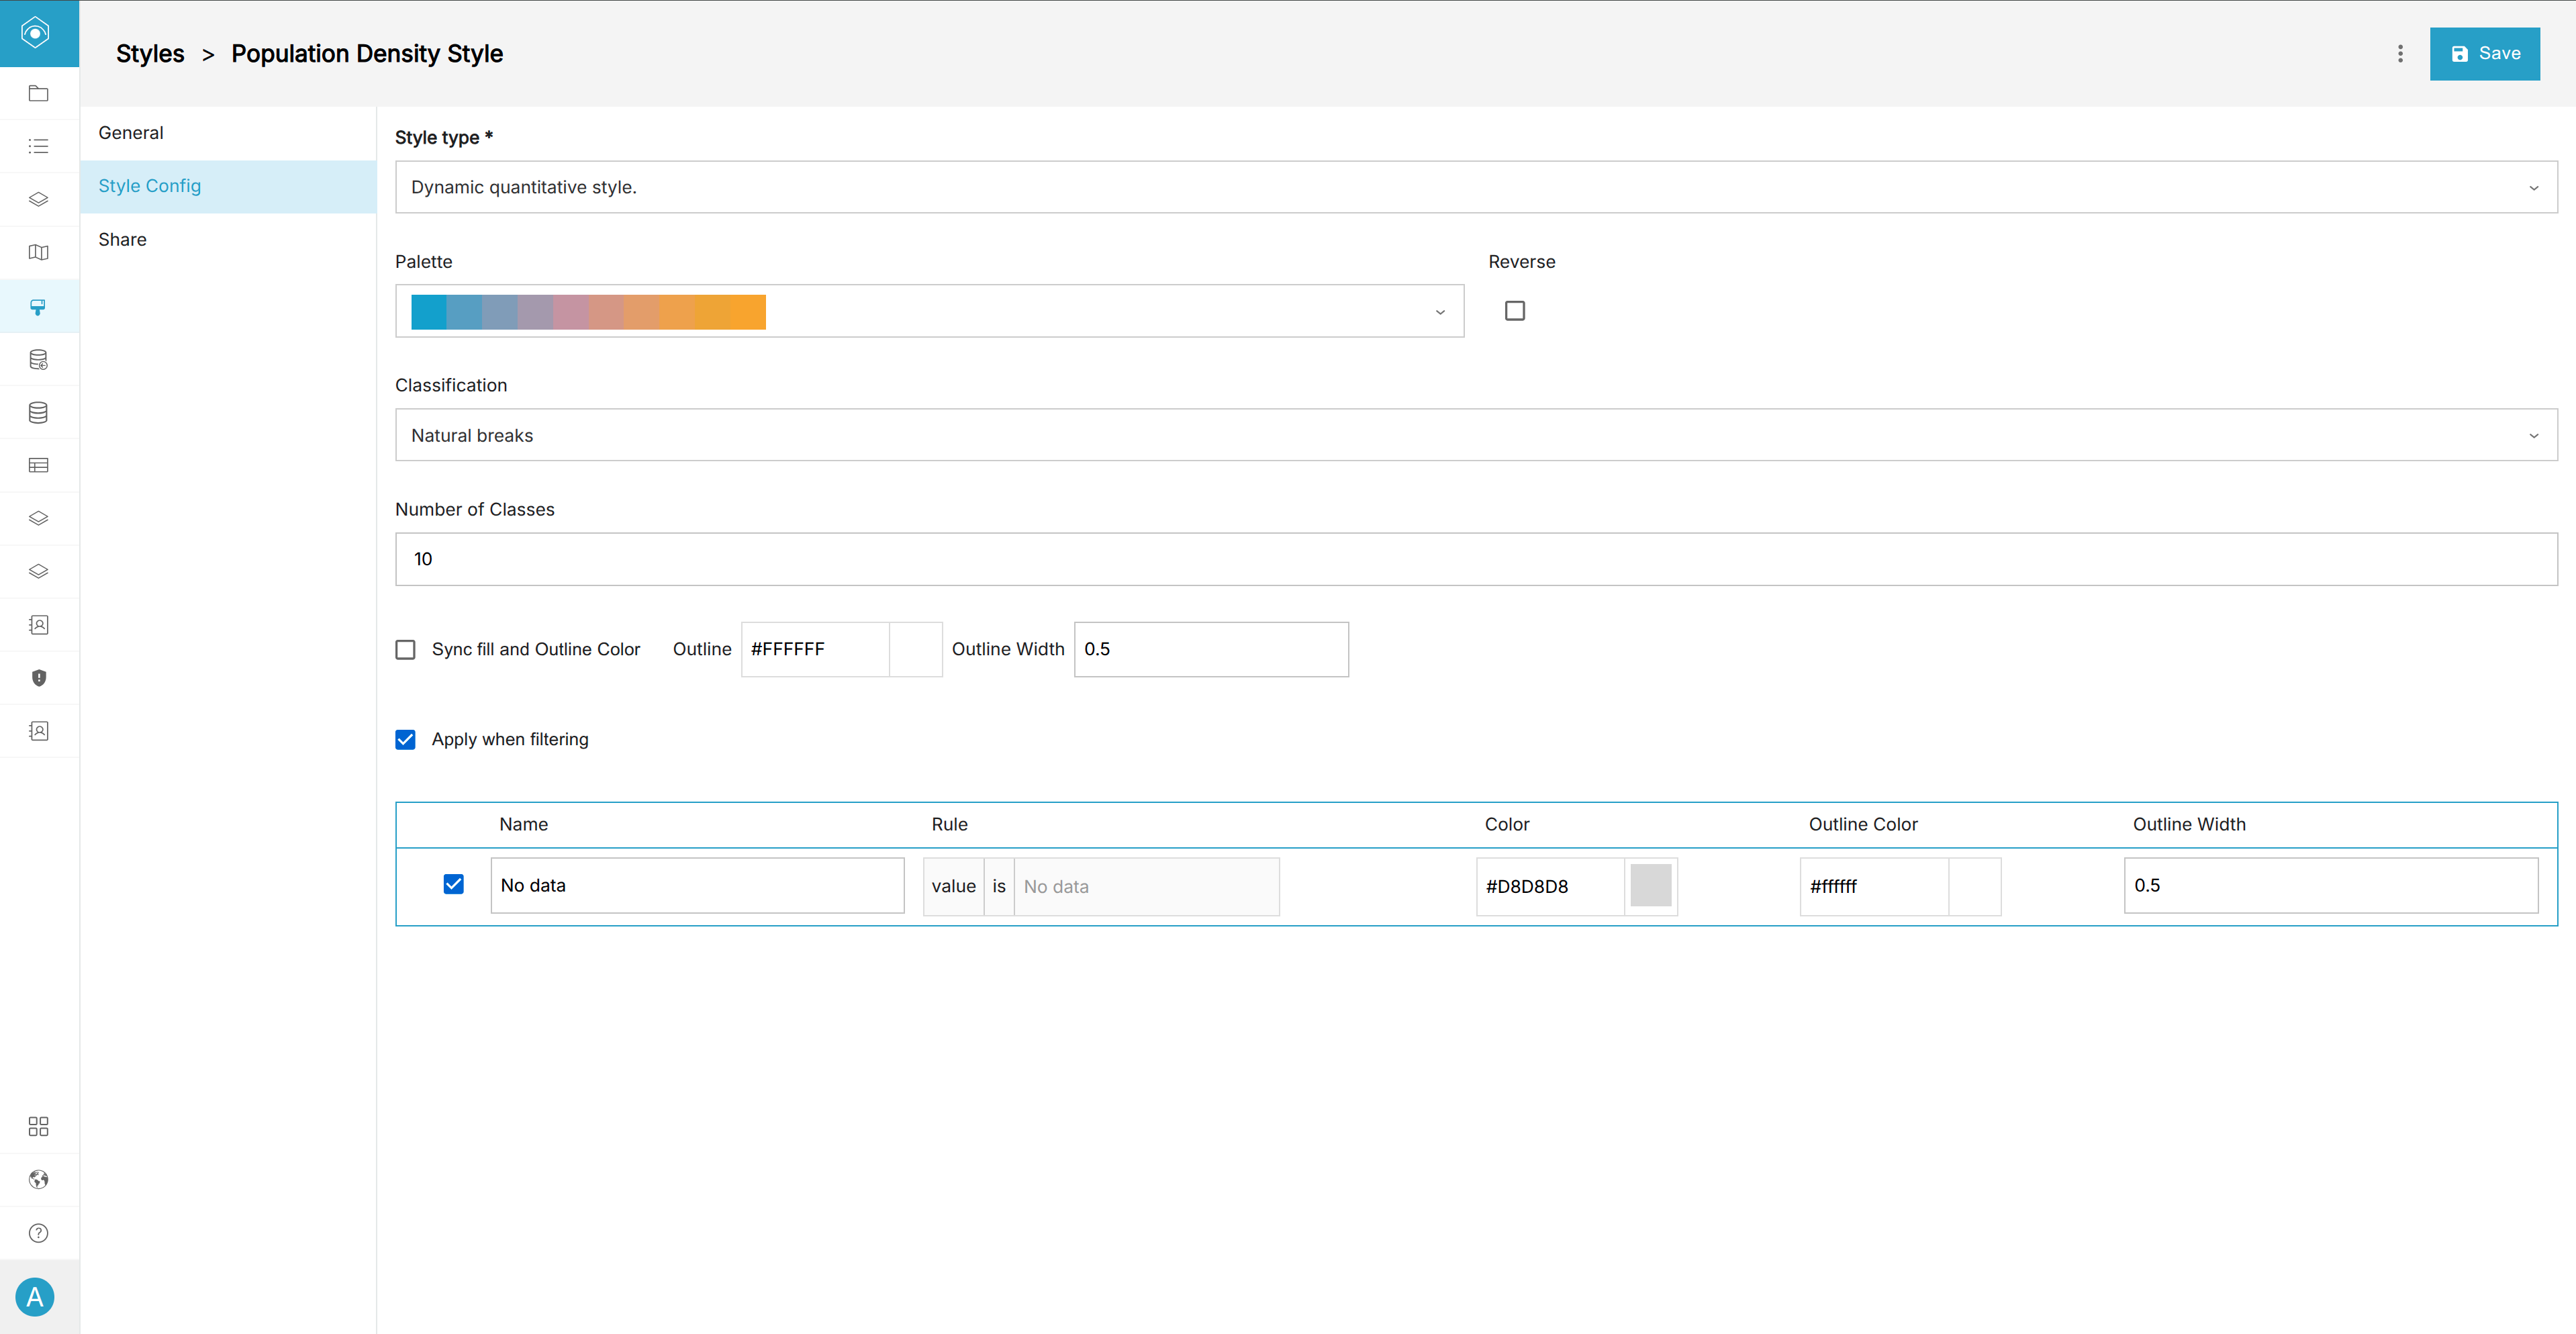Open the folded map icon in sidebar
The width and height of the screenshot is (2576, 1334).
point(38,252)
